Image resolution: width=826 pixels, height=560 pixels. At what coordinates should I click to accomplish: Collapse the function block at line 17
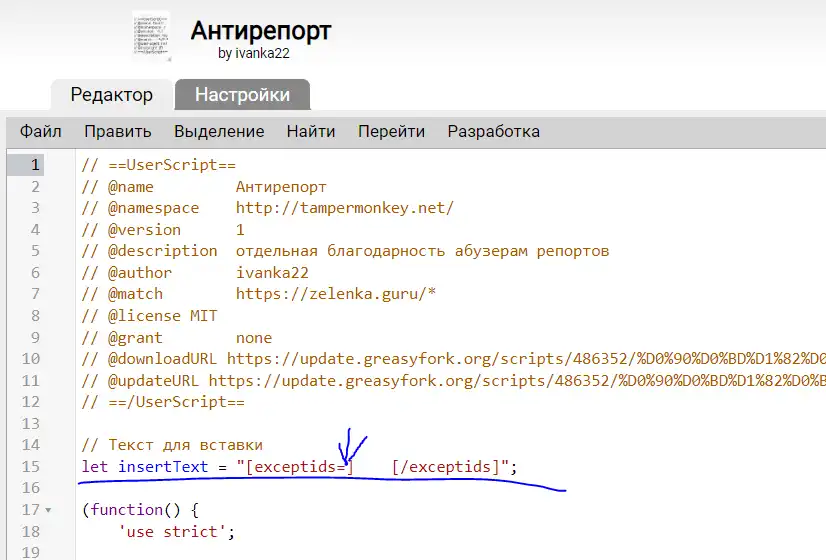point(48,510)
